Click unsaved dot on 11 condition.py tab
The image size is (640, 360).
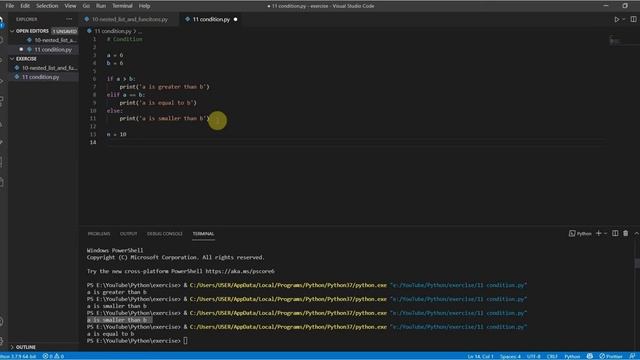(236, 19)
